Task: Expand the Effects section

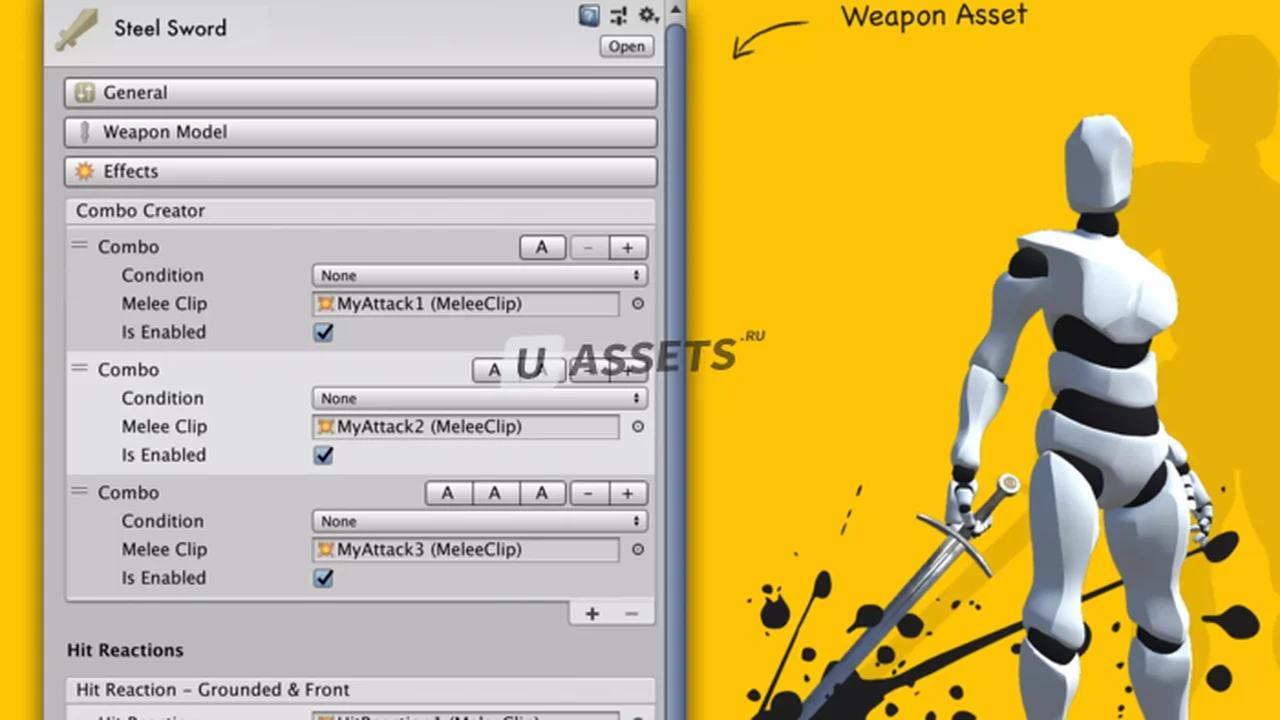Action: (x=361, y=171)
